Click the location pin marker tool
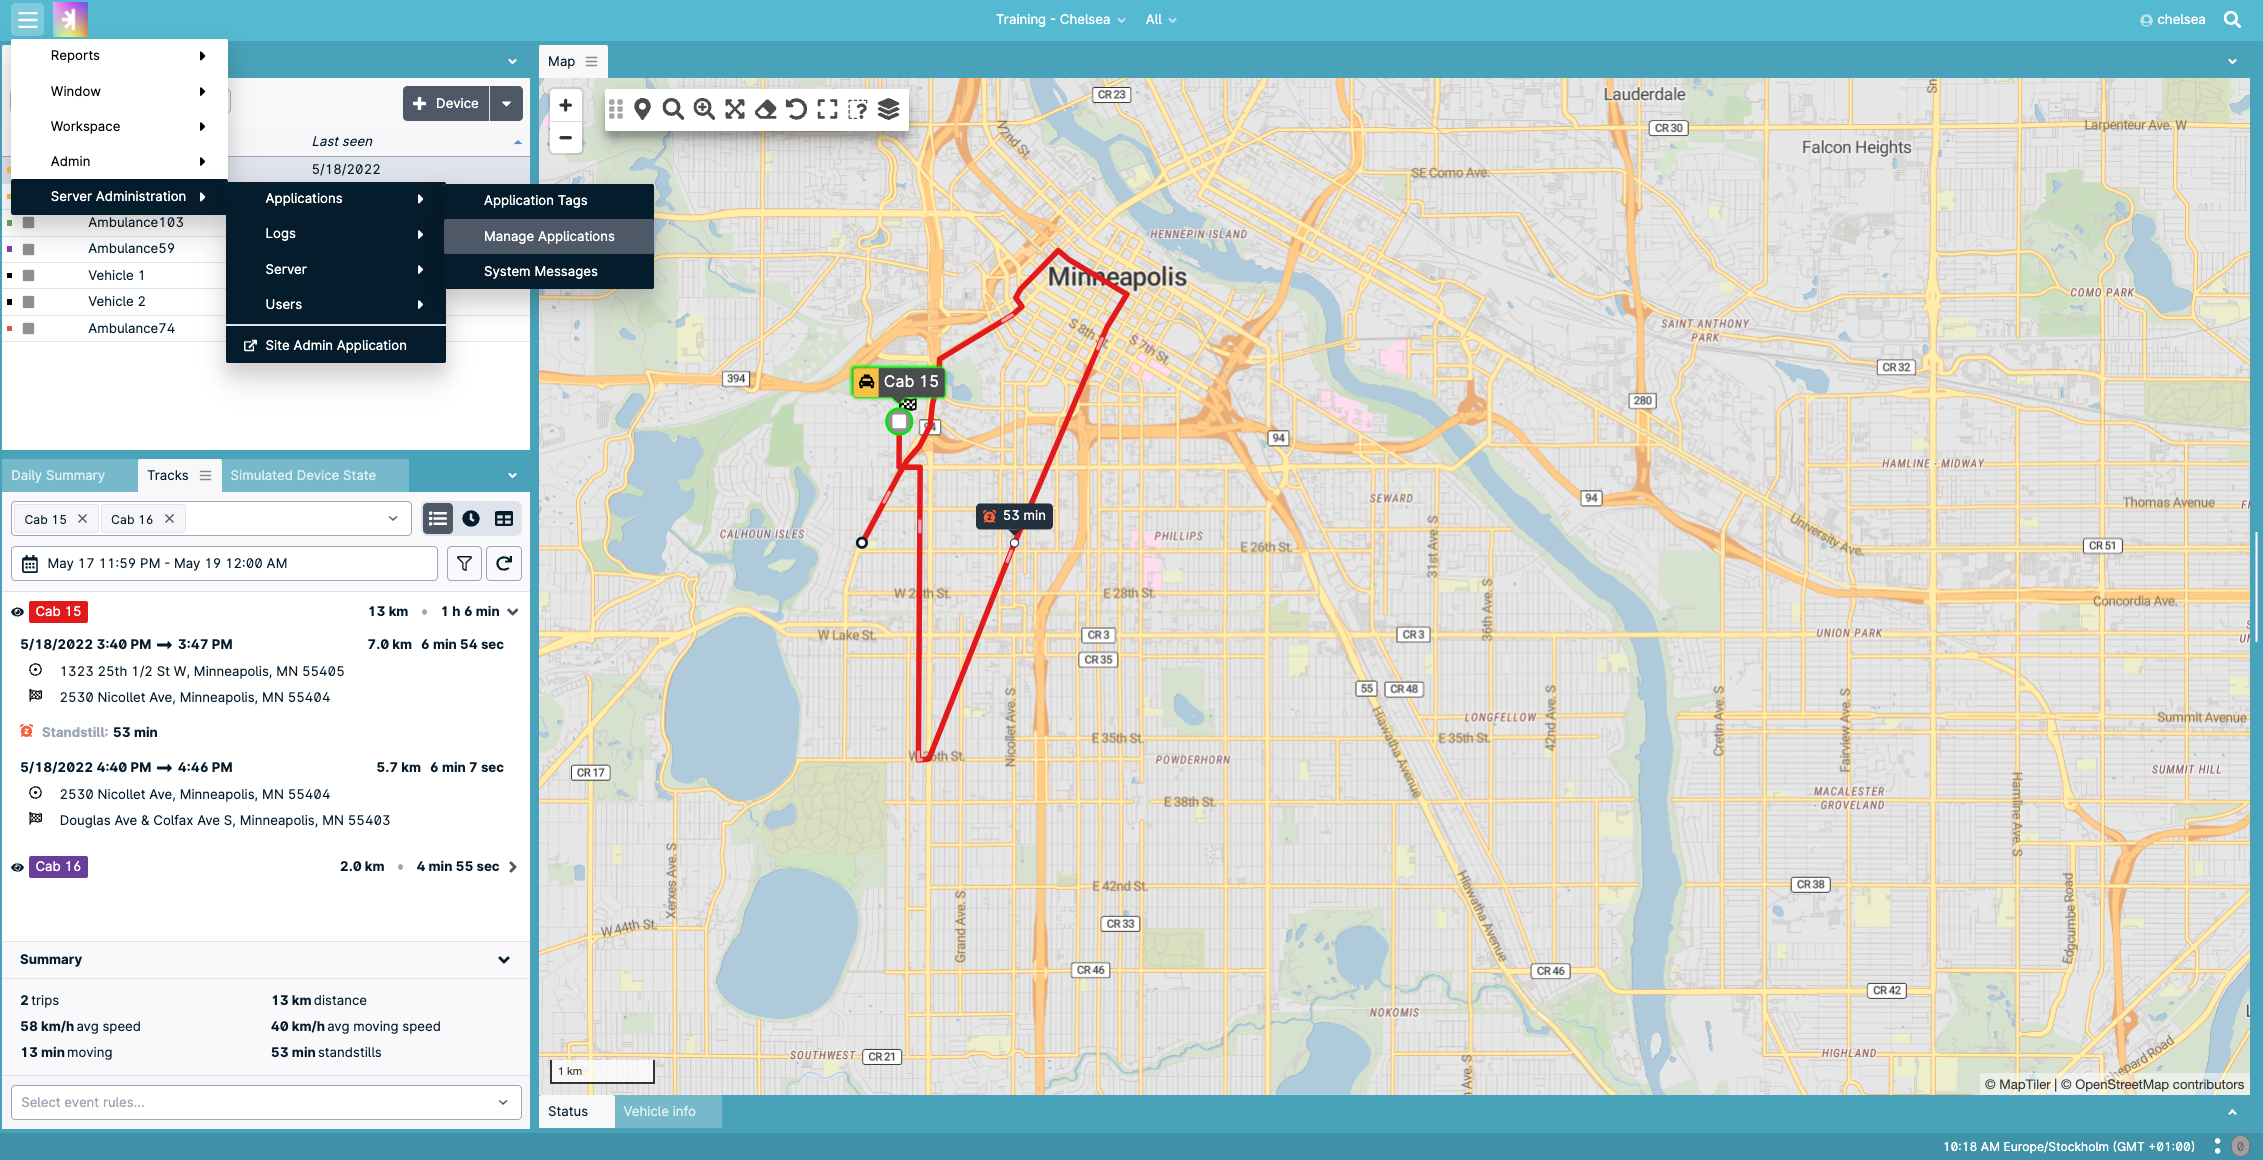 [643, 109]
